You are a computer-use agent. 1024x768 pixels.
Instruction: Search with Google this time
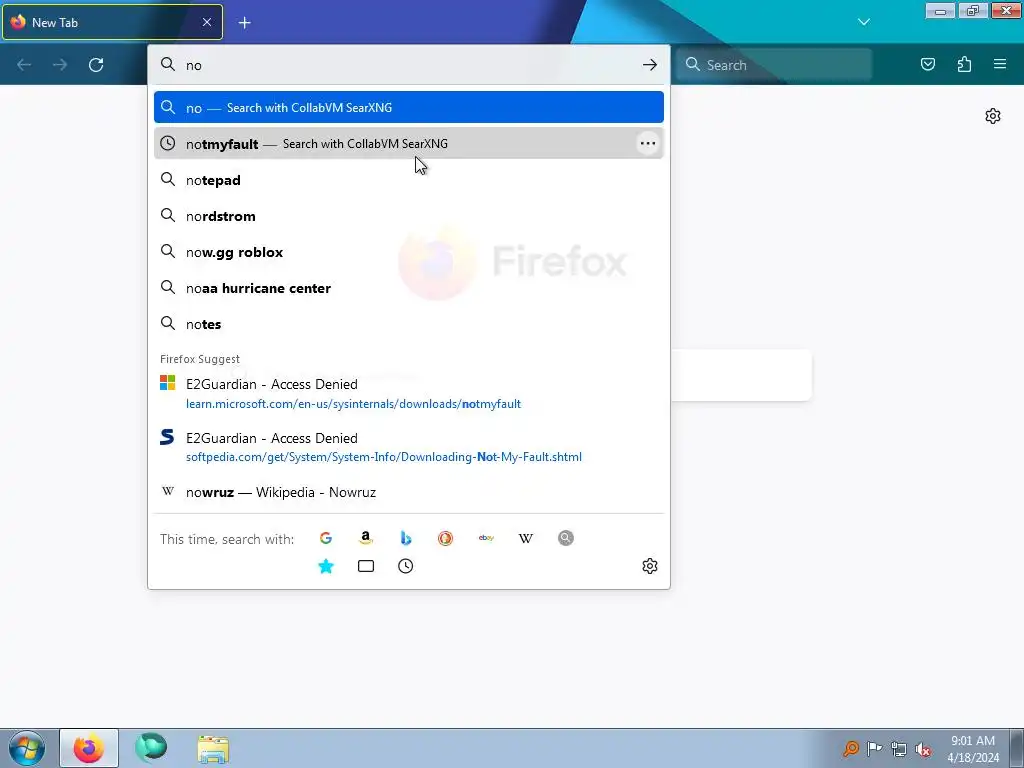(x=326, y=538)
